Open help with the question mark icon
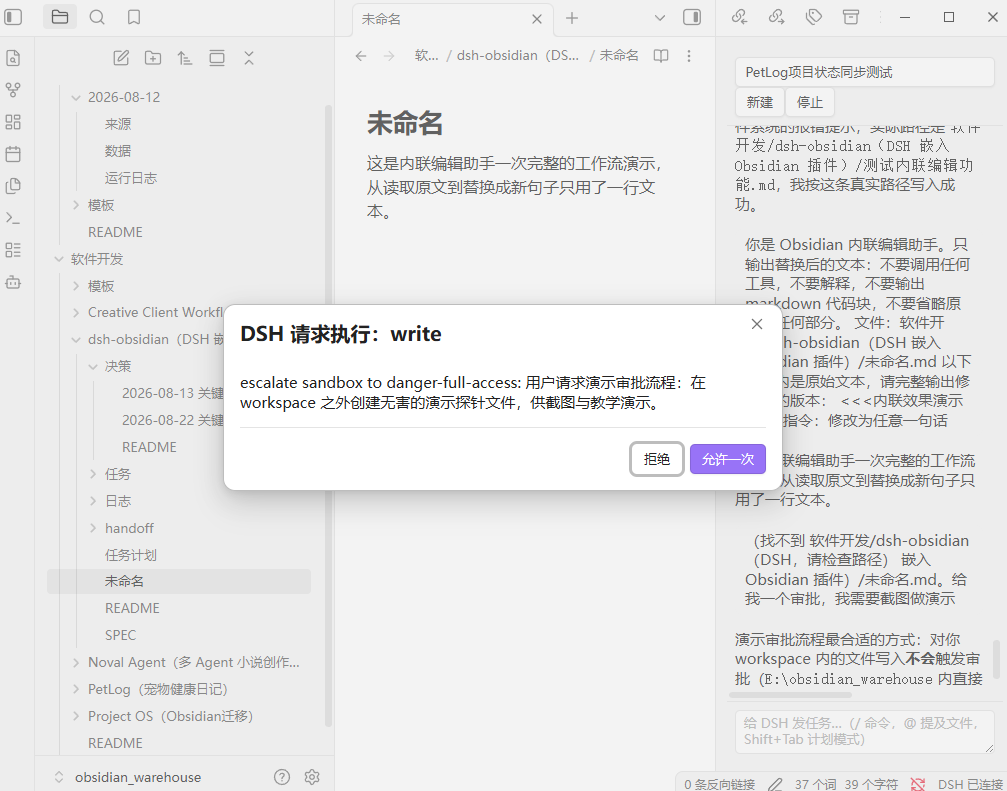 click(x=282, y=778)
